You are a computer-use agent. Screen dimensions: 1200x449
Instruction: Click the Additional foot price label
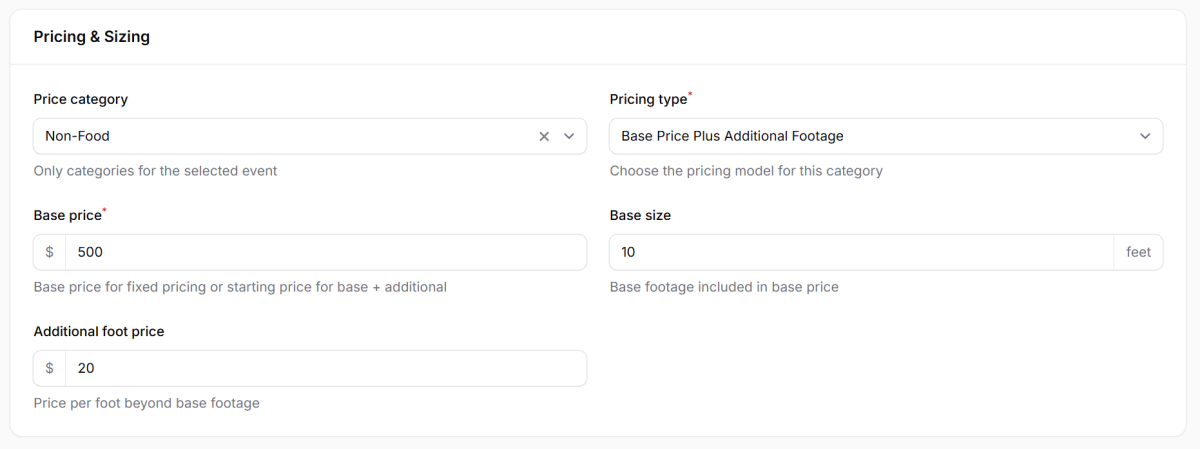[98, 331]
